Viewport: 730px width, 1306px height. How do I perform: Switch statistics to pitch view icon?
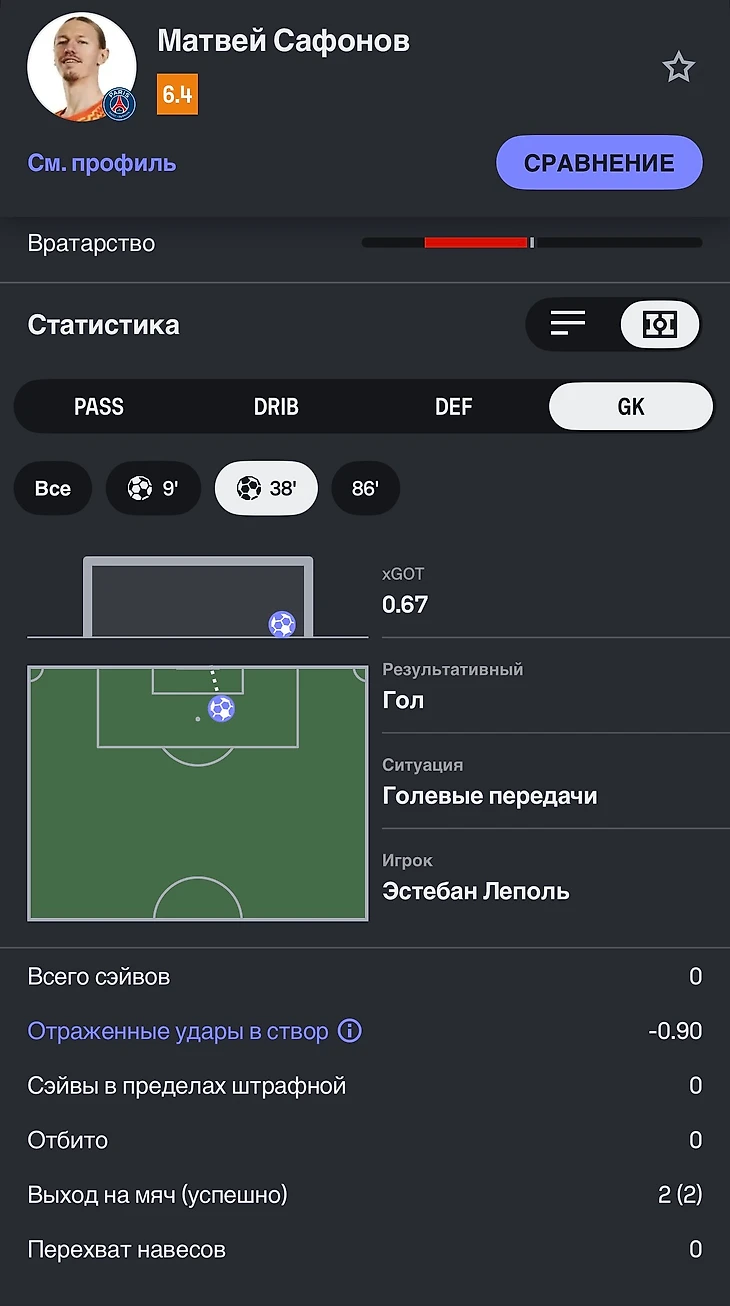coord(659,324)
